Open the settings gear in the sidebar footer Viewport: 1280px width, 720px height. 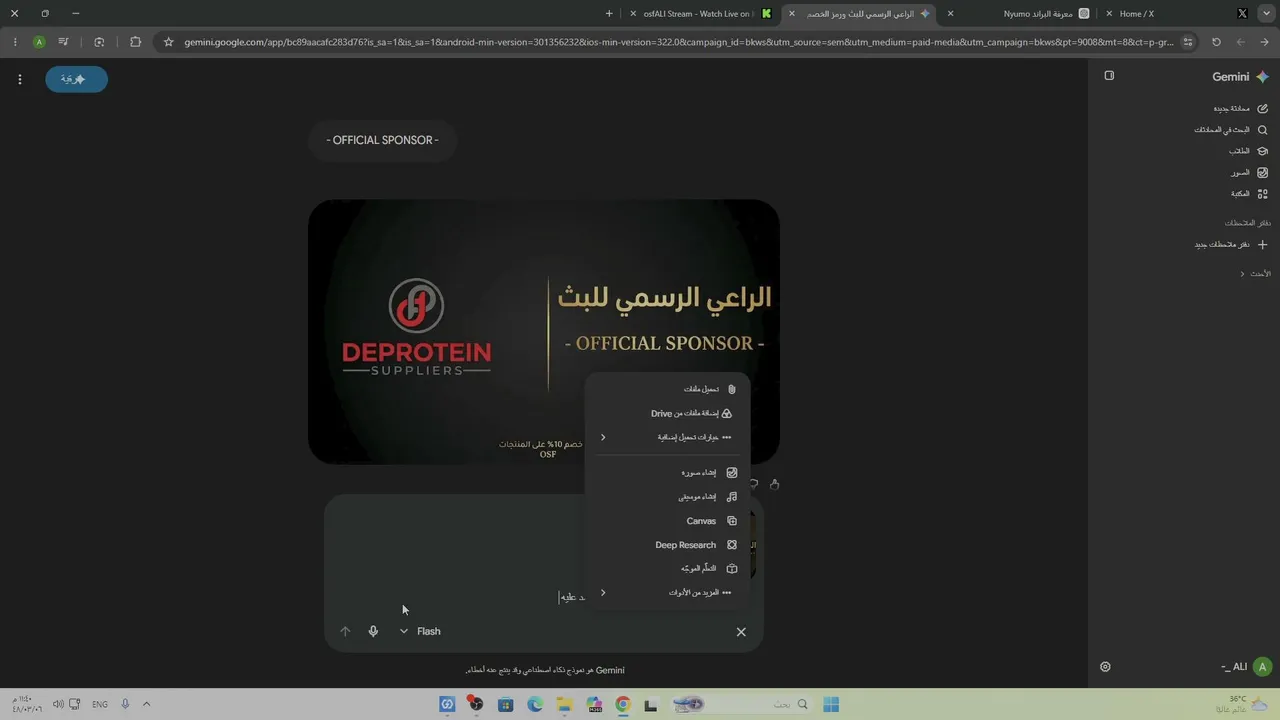coord(1105,667)
